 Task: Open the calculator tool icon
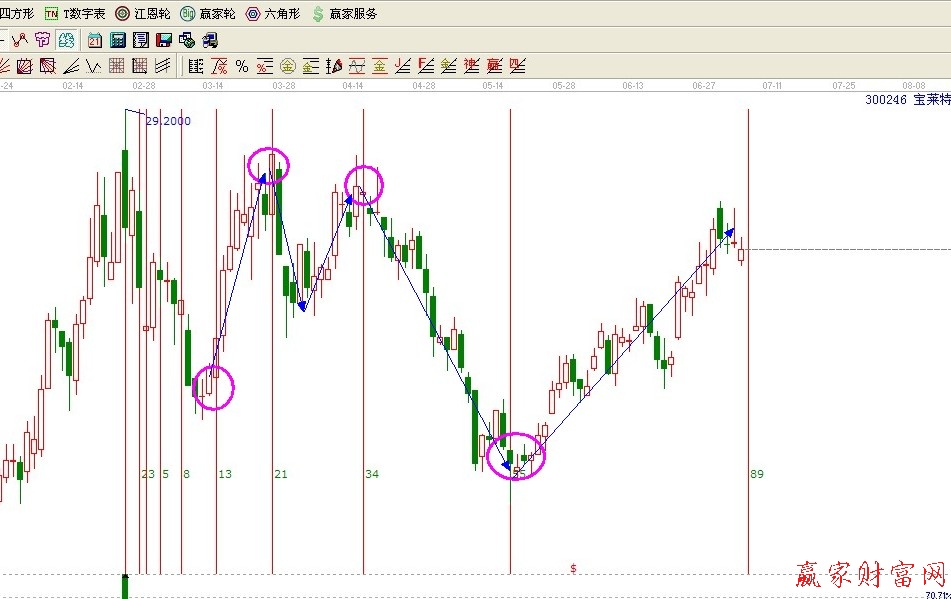pyautogui.click(x=118, y=40)
